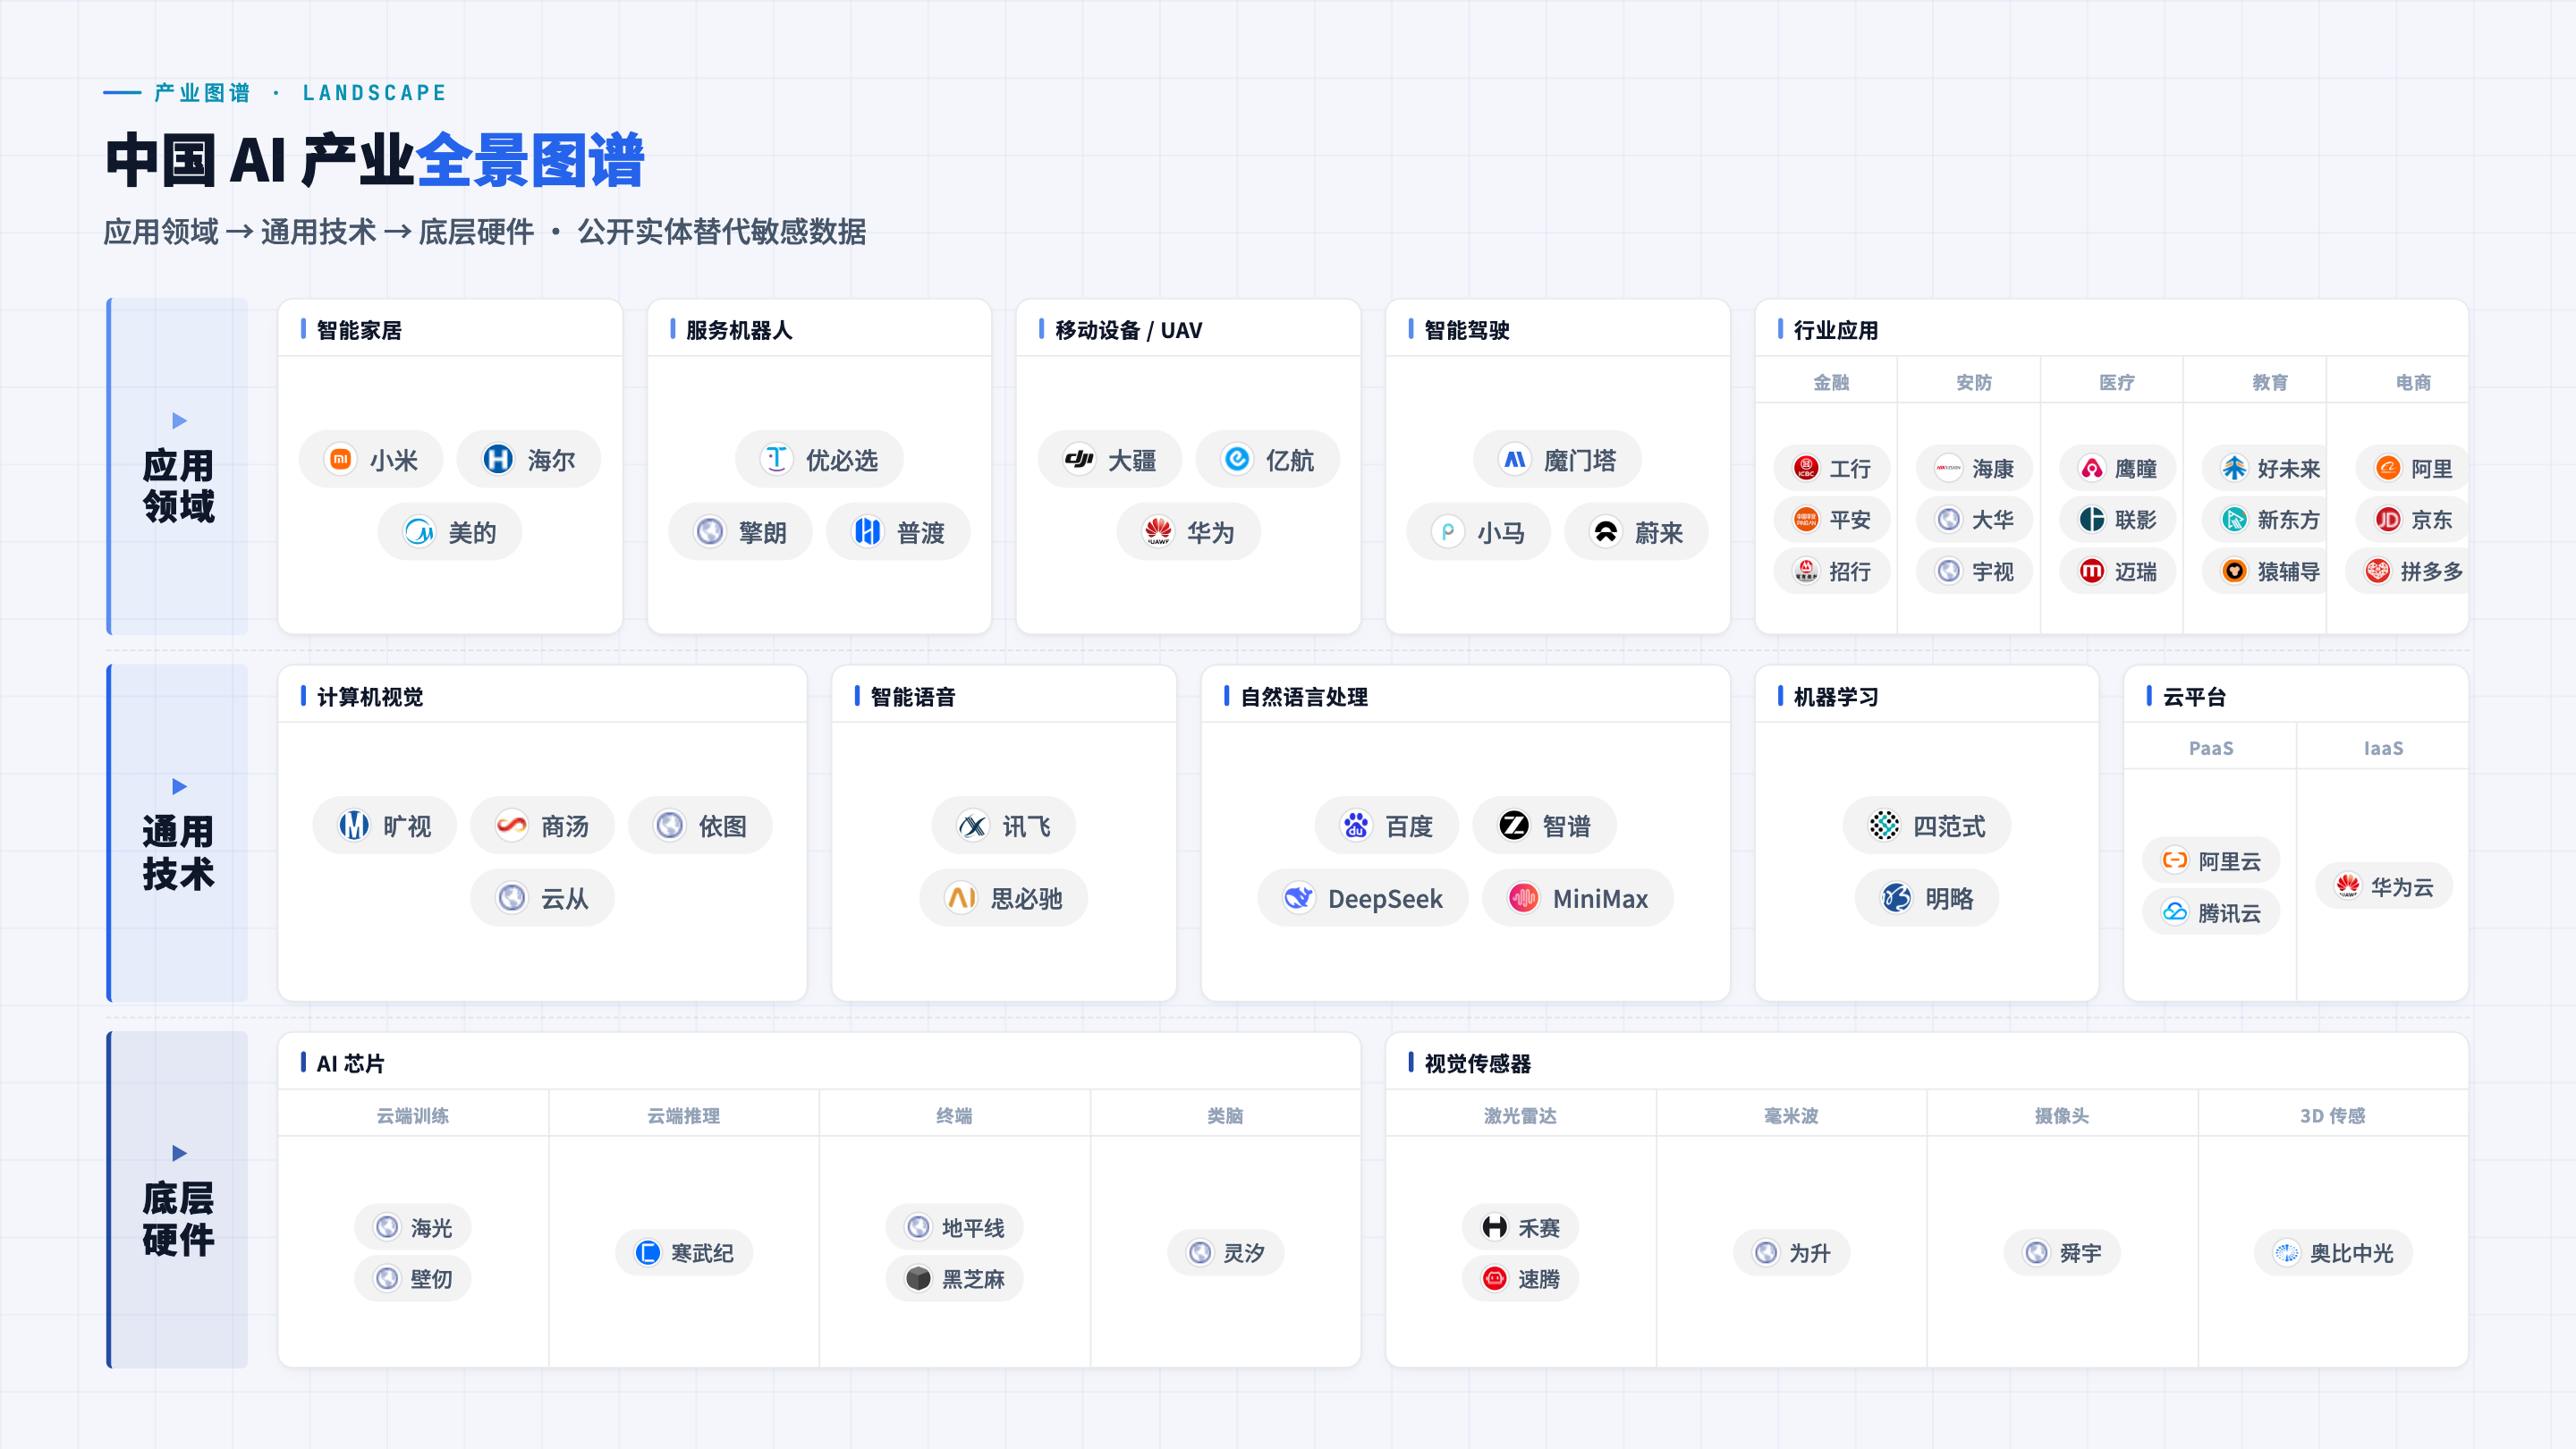Click the 擎朗 company chip

pyautogui.click(x=740, y=532)
